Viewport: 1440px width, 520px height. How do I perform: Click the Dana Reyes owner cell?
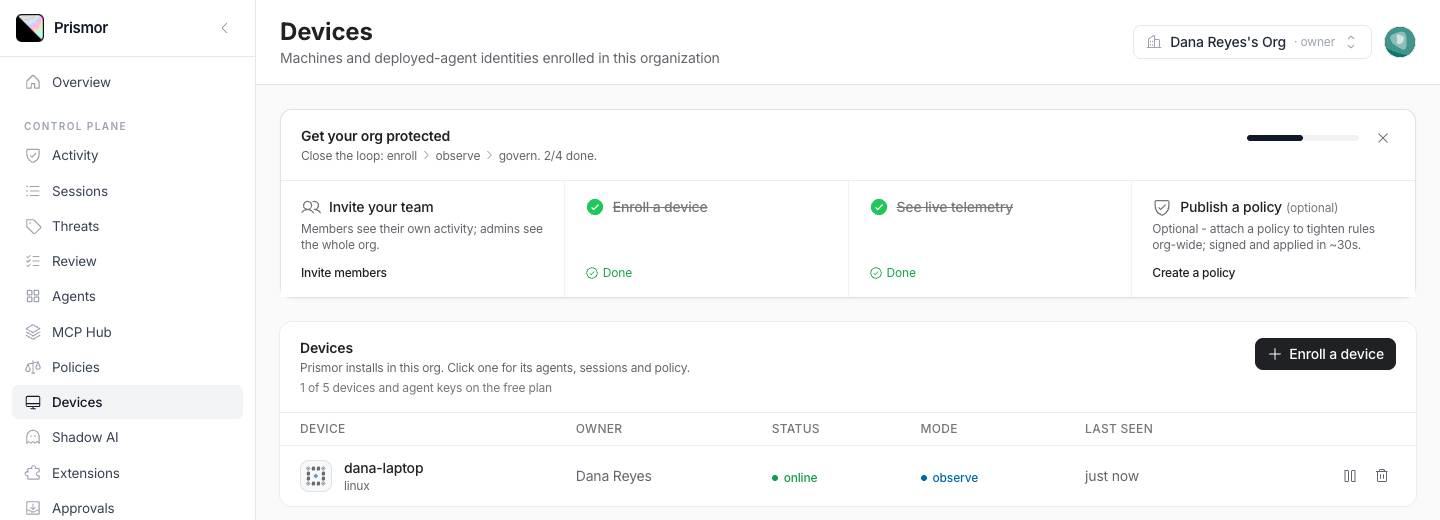point(614,476)
